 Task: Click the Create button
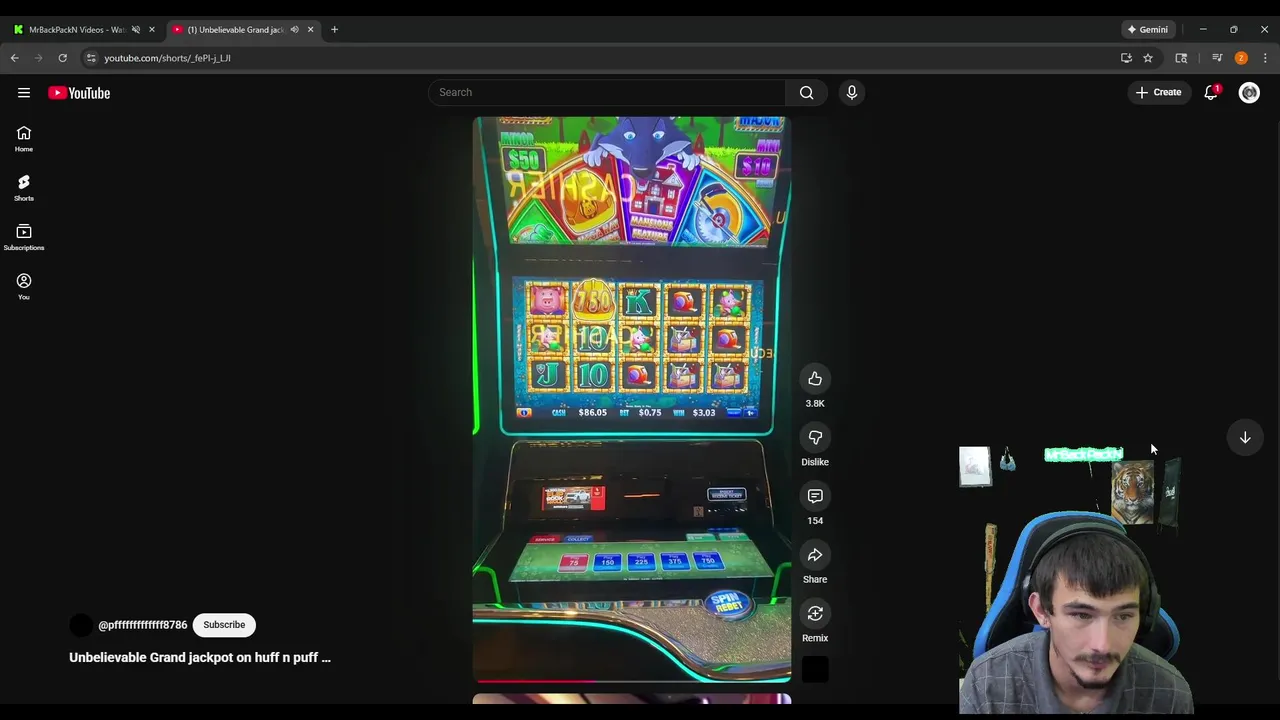pos(1158,92)
